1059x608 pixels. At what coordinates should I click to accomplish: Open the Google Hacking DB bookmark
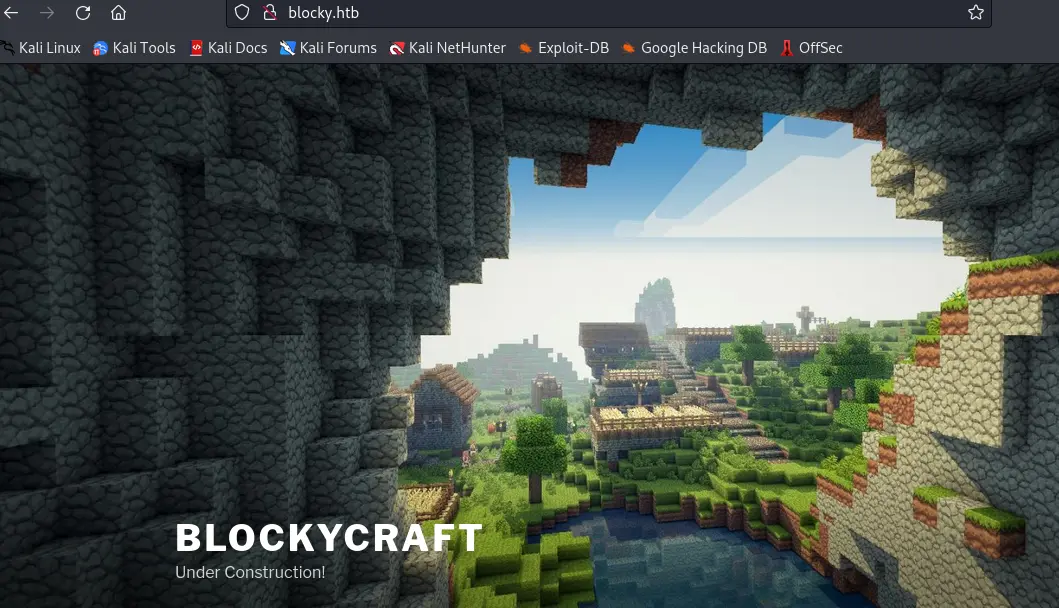694,48
